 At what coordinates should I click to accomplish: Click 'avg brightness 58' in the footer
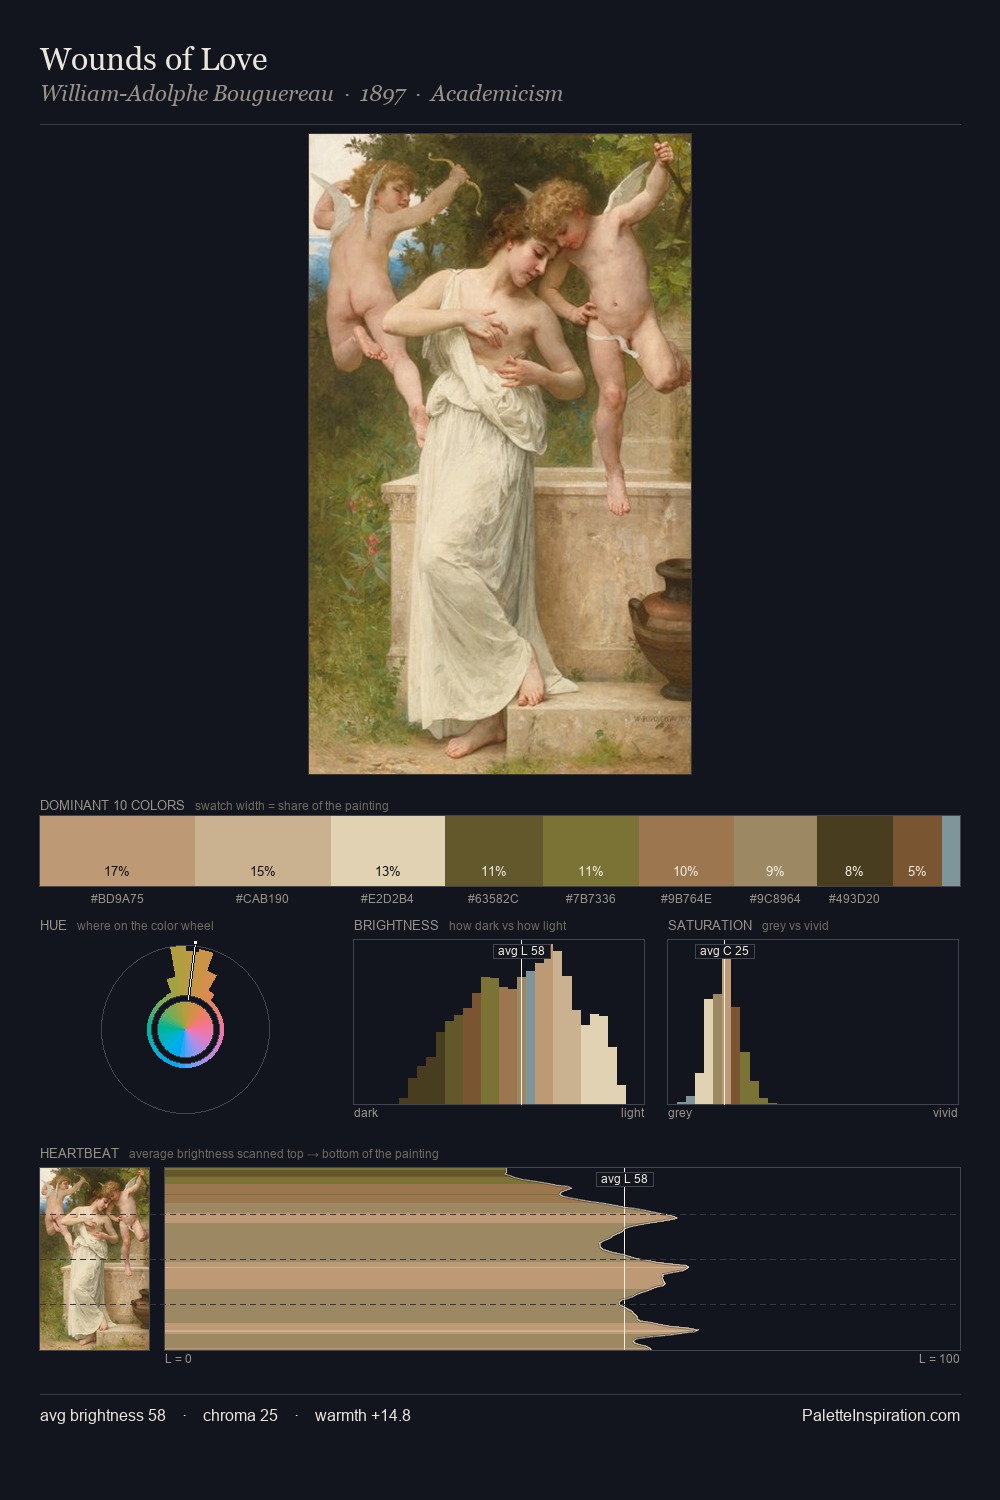coord(103,1415)
